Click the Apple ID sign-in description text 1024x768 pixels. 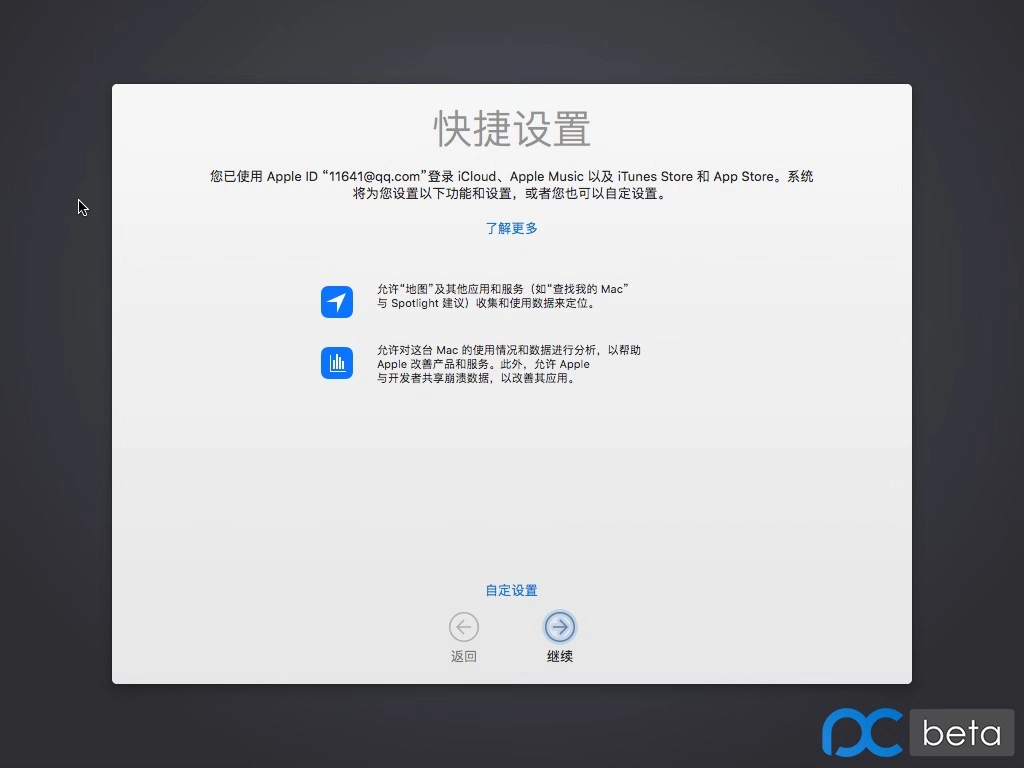pyautogui.click(x=511, y=185)
